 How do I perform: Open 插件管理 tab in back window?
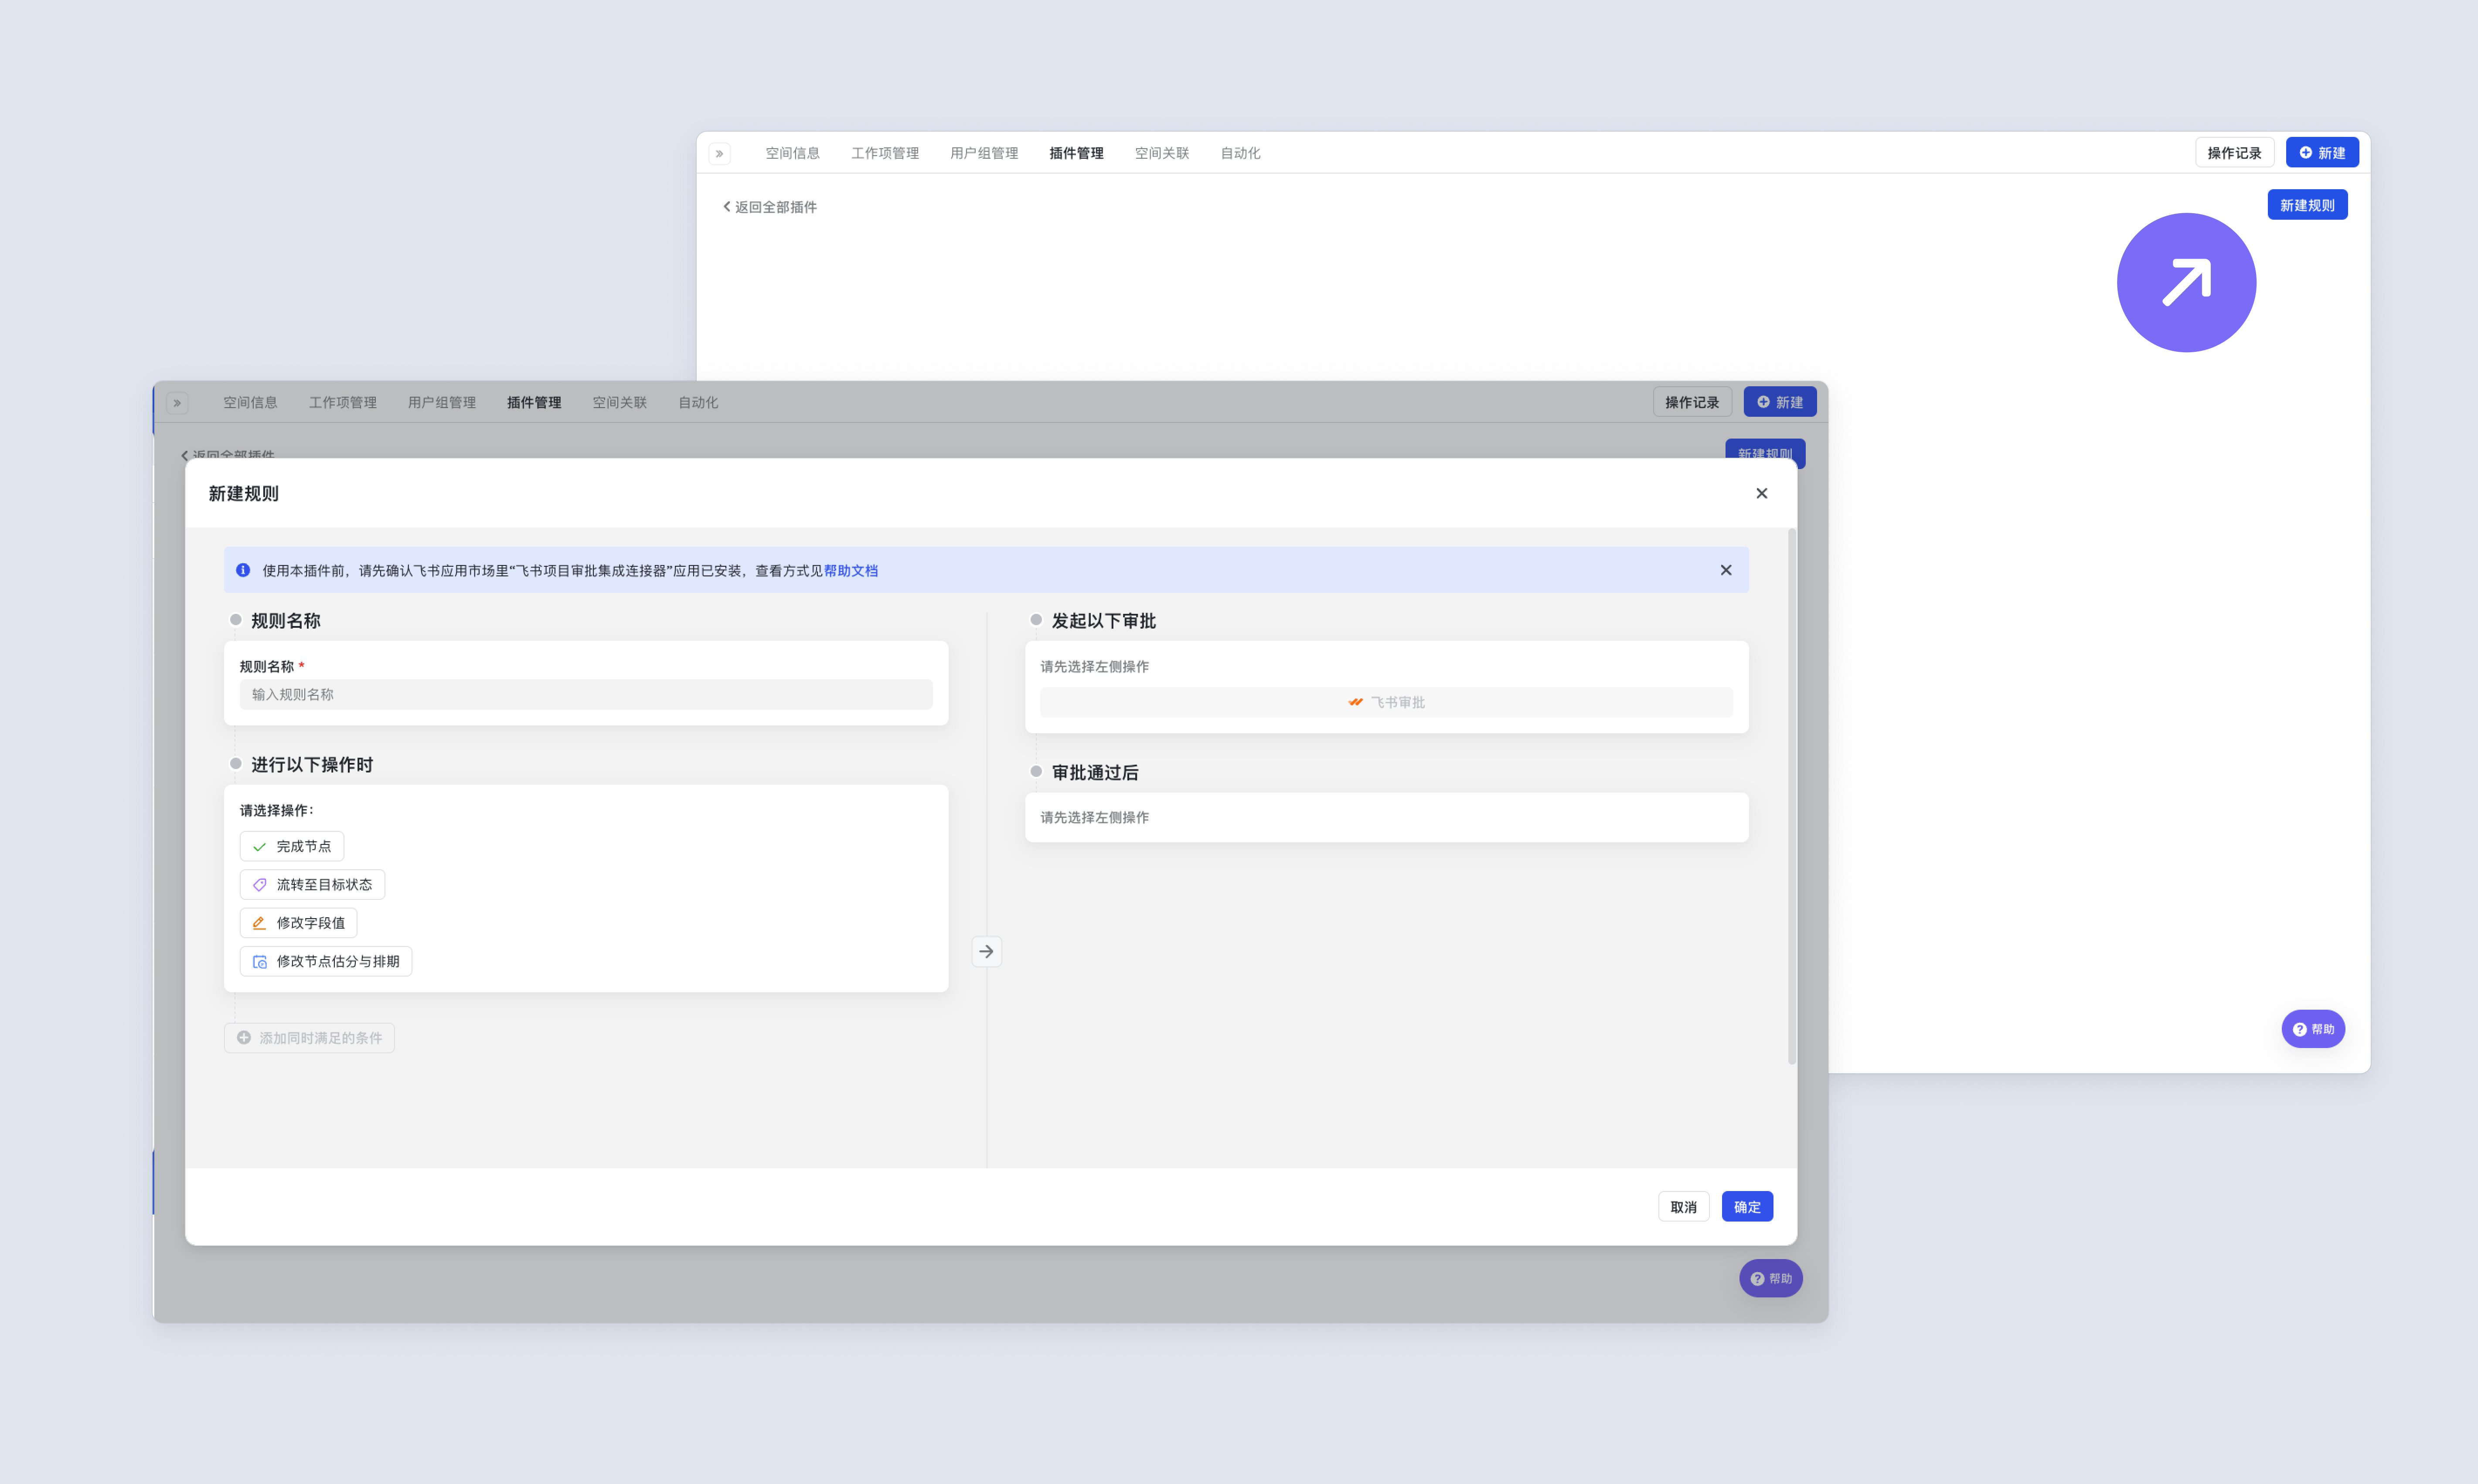(x=1076, y=153)
